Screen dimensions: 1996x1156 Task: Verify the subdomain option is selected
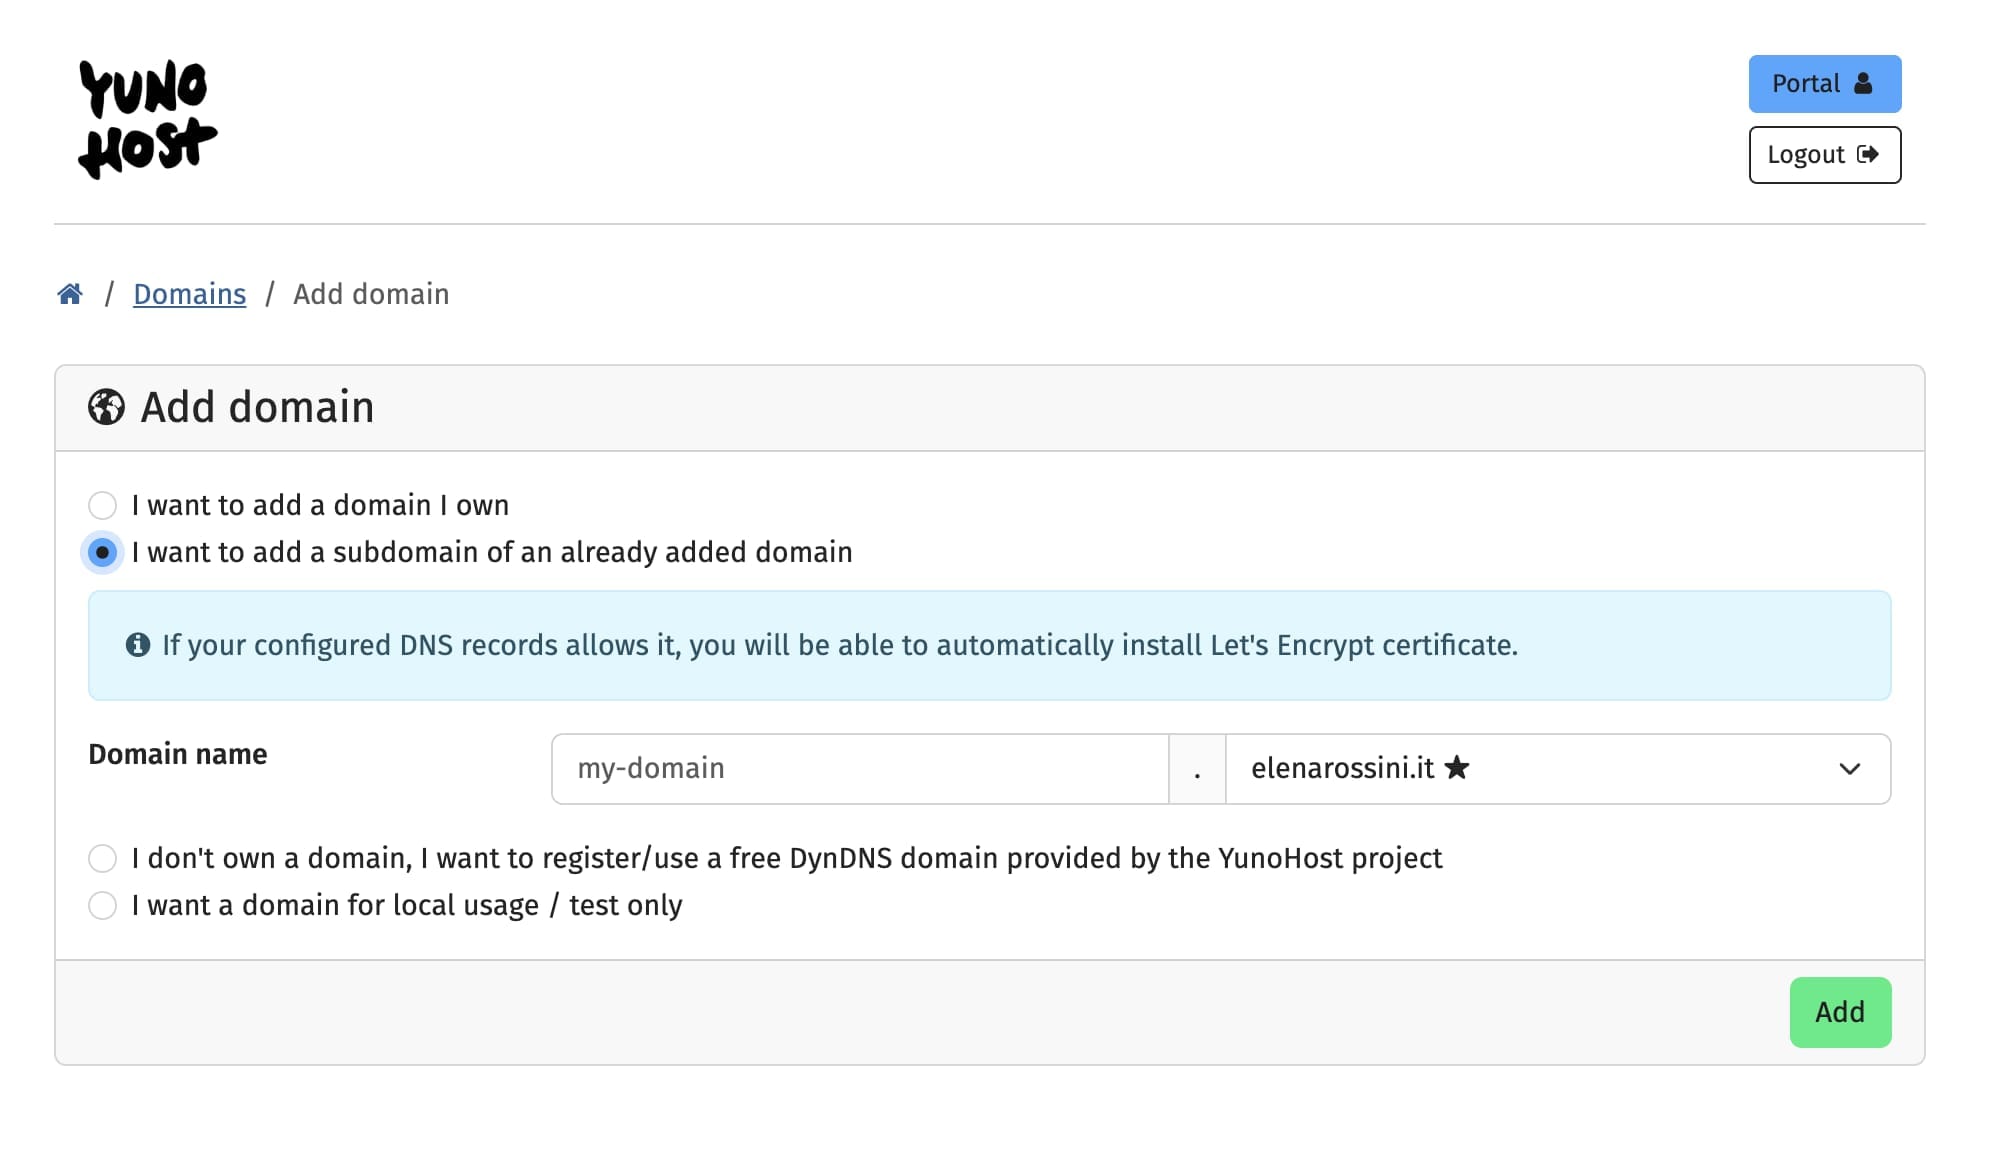tap(102, 552)
